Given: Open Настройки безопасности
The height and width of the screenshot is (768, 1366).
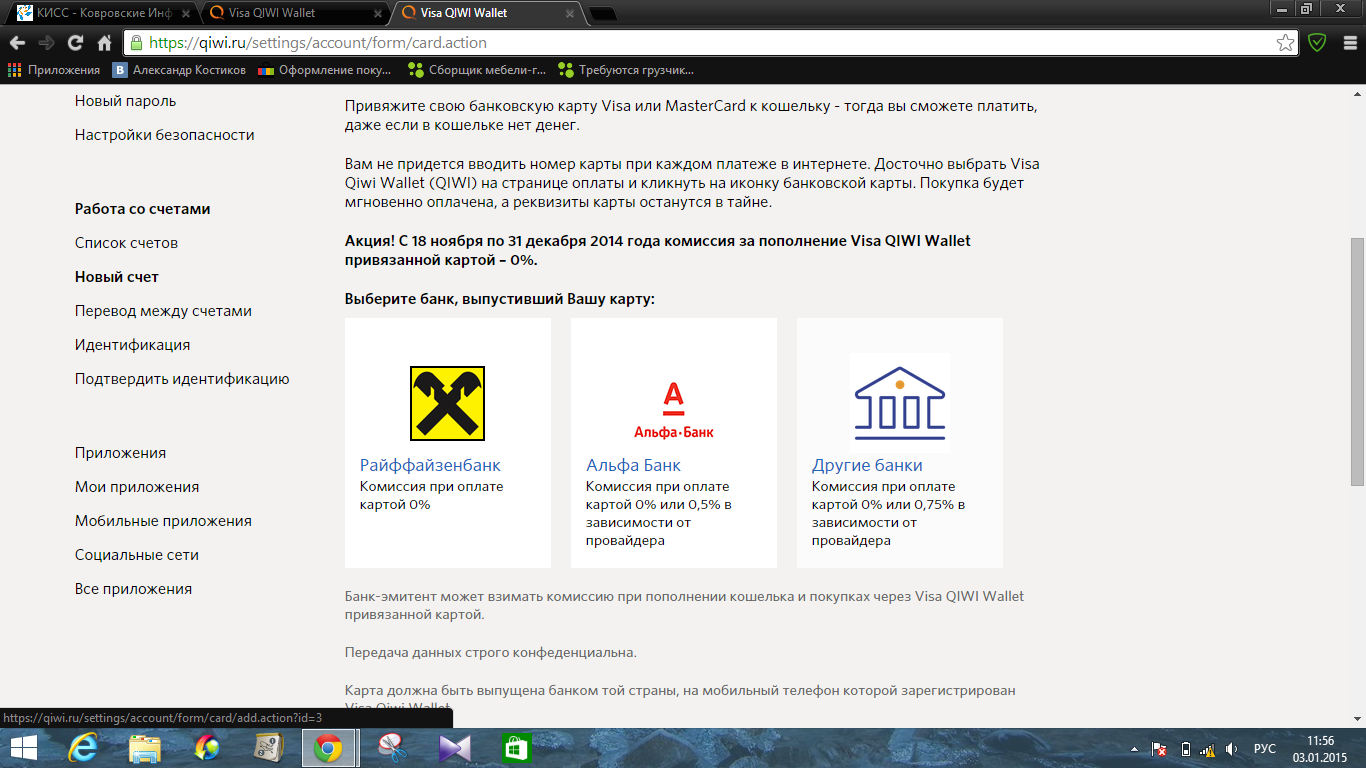Looking at the screenshot, I should point(164,135).
